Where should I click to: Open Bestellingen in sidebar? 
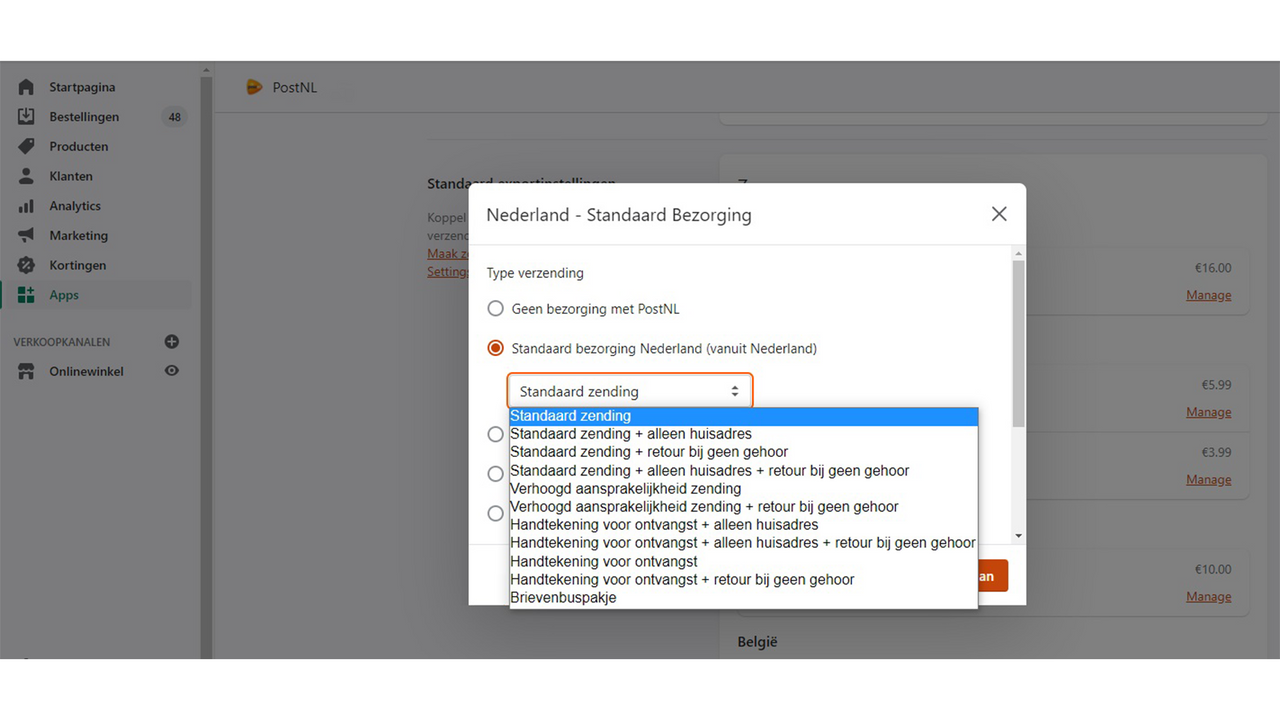84,117
